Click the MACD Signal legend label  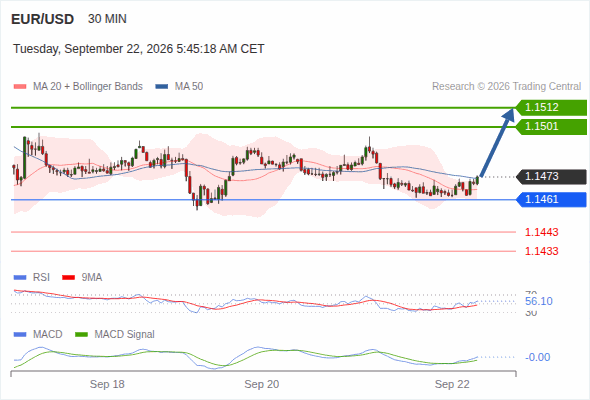click(125, 335)
